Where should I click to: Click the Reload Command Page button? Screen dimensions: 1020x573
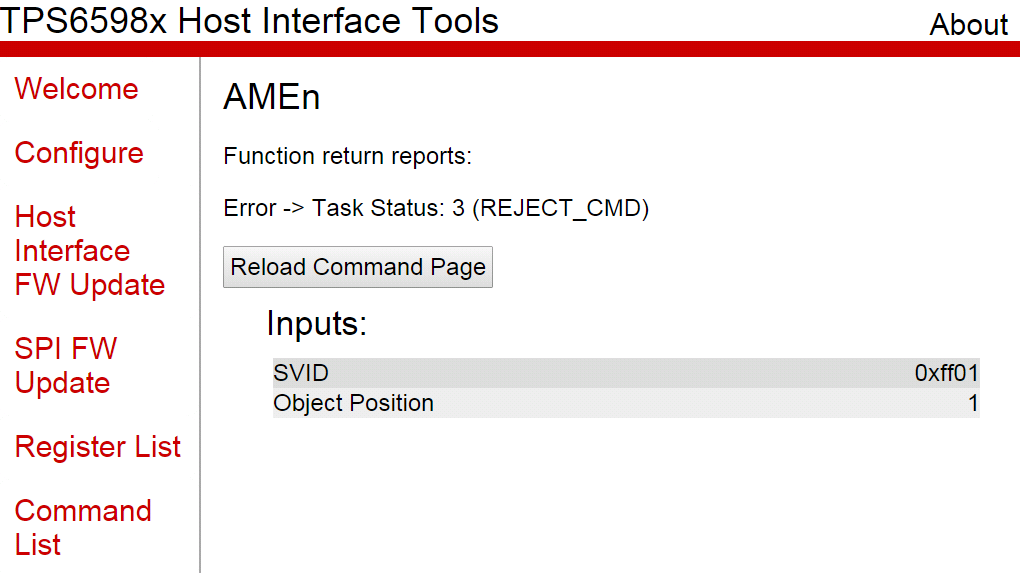358,267
